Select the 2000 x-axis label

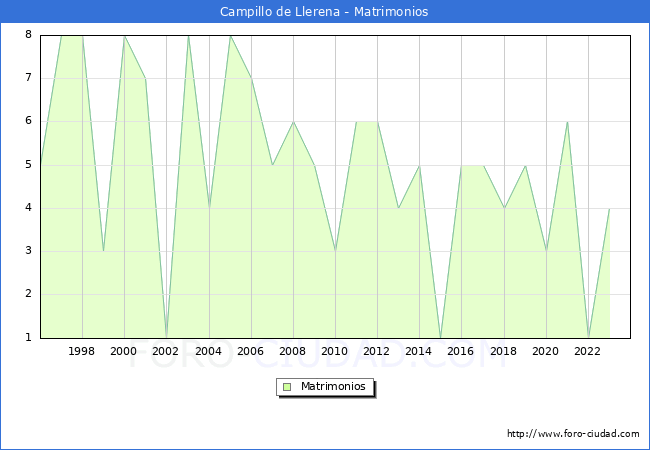[x=124, y=351]
